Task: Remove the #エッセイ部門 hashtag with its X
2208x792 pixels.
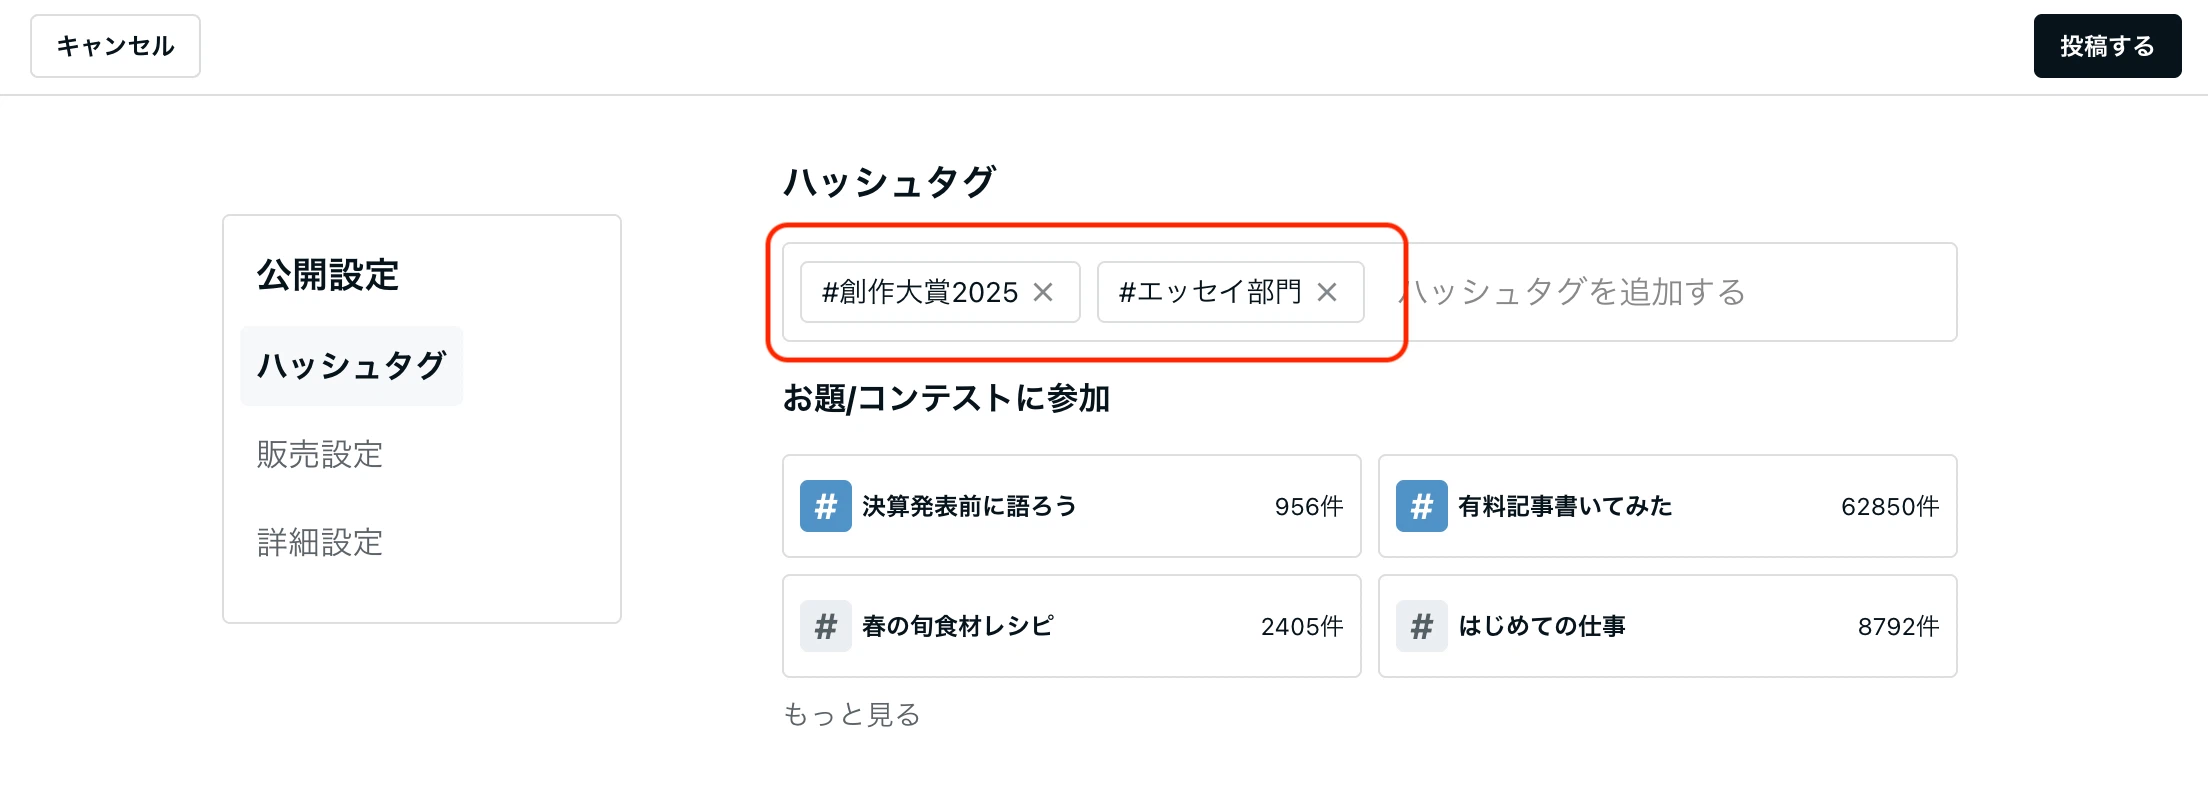Action: pos(1327,292)
